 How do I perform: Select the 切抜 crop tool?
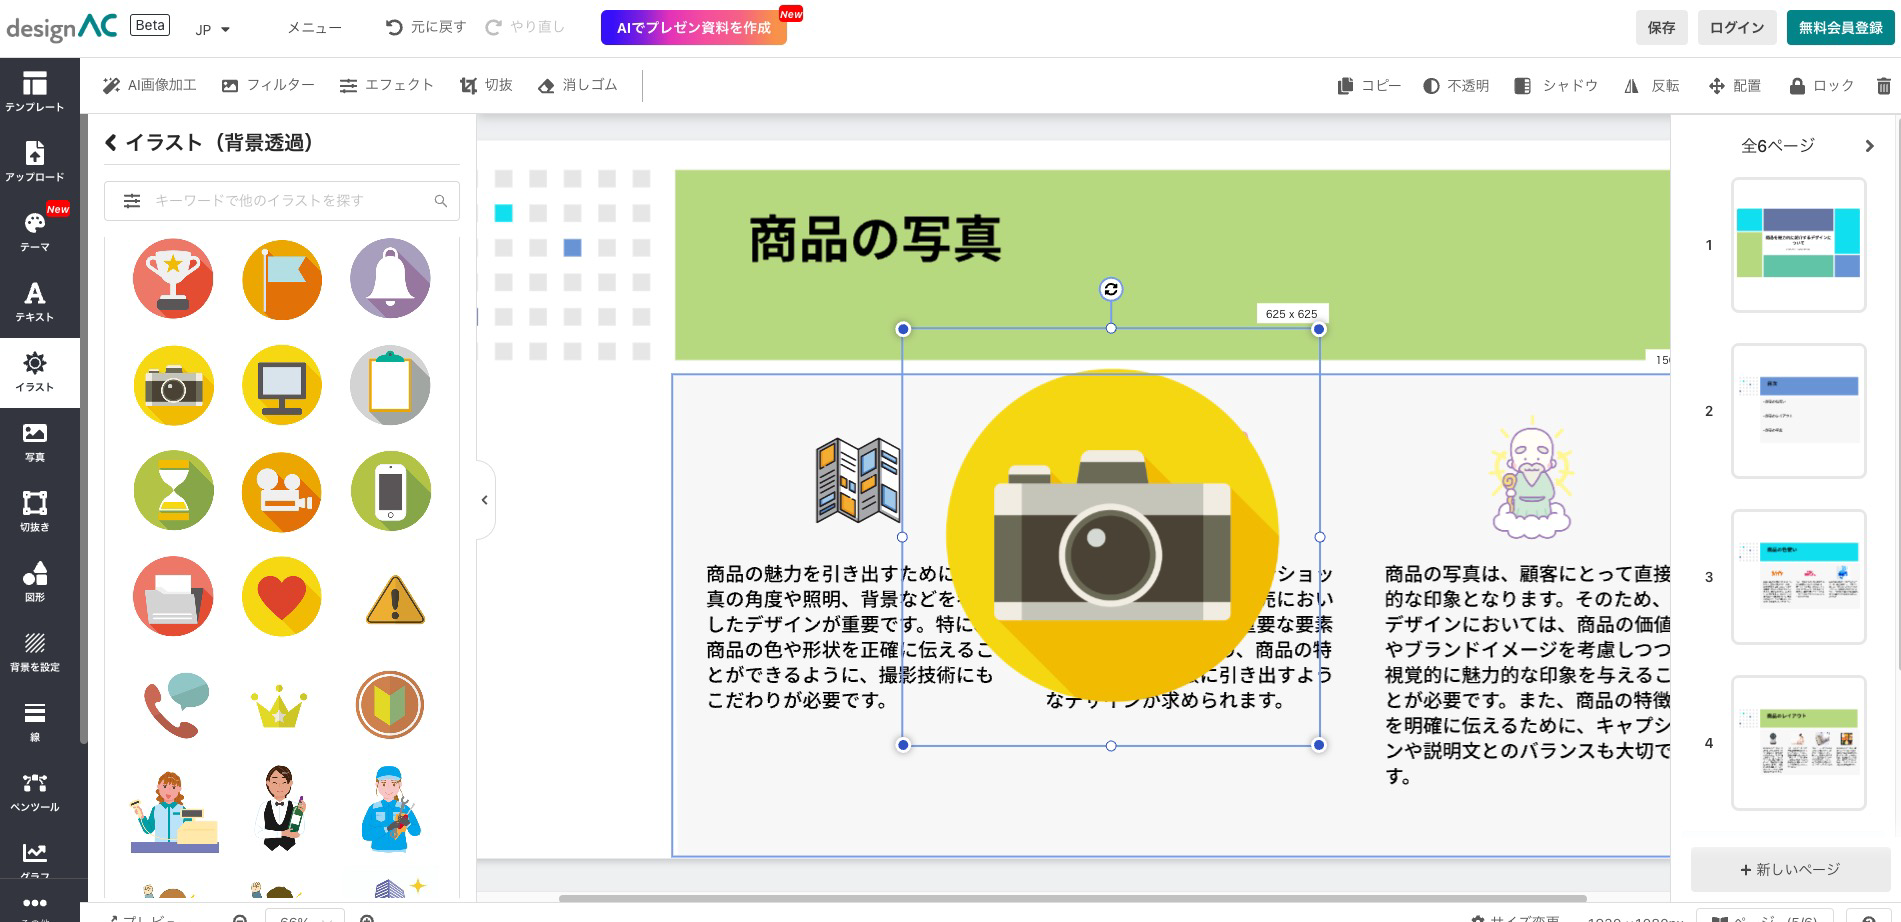(x=488, y=85)
